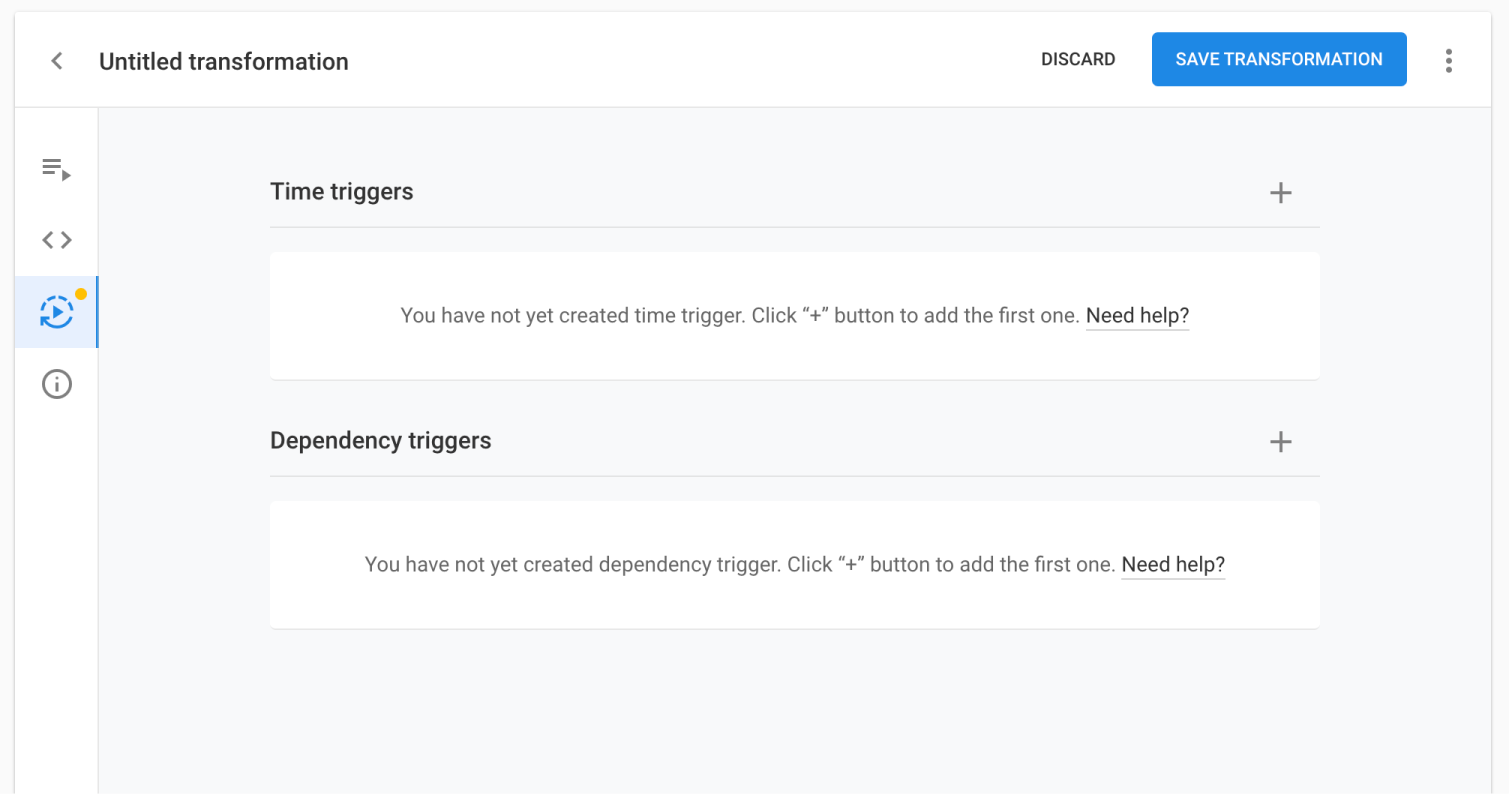1509x794 pixels.
Task: Go back using the left chevron arrow
Action: (57, 61)
